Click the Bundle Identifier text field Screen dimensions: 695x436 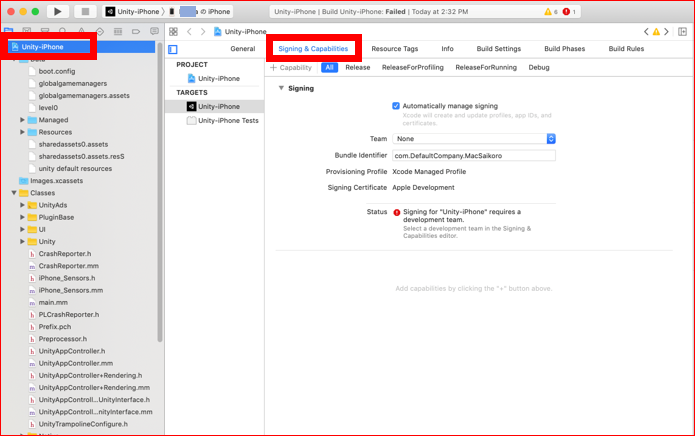[x=474, y=156]
